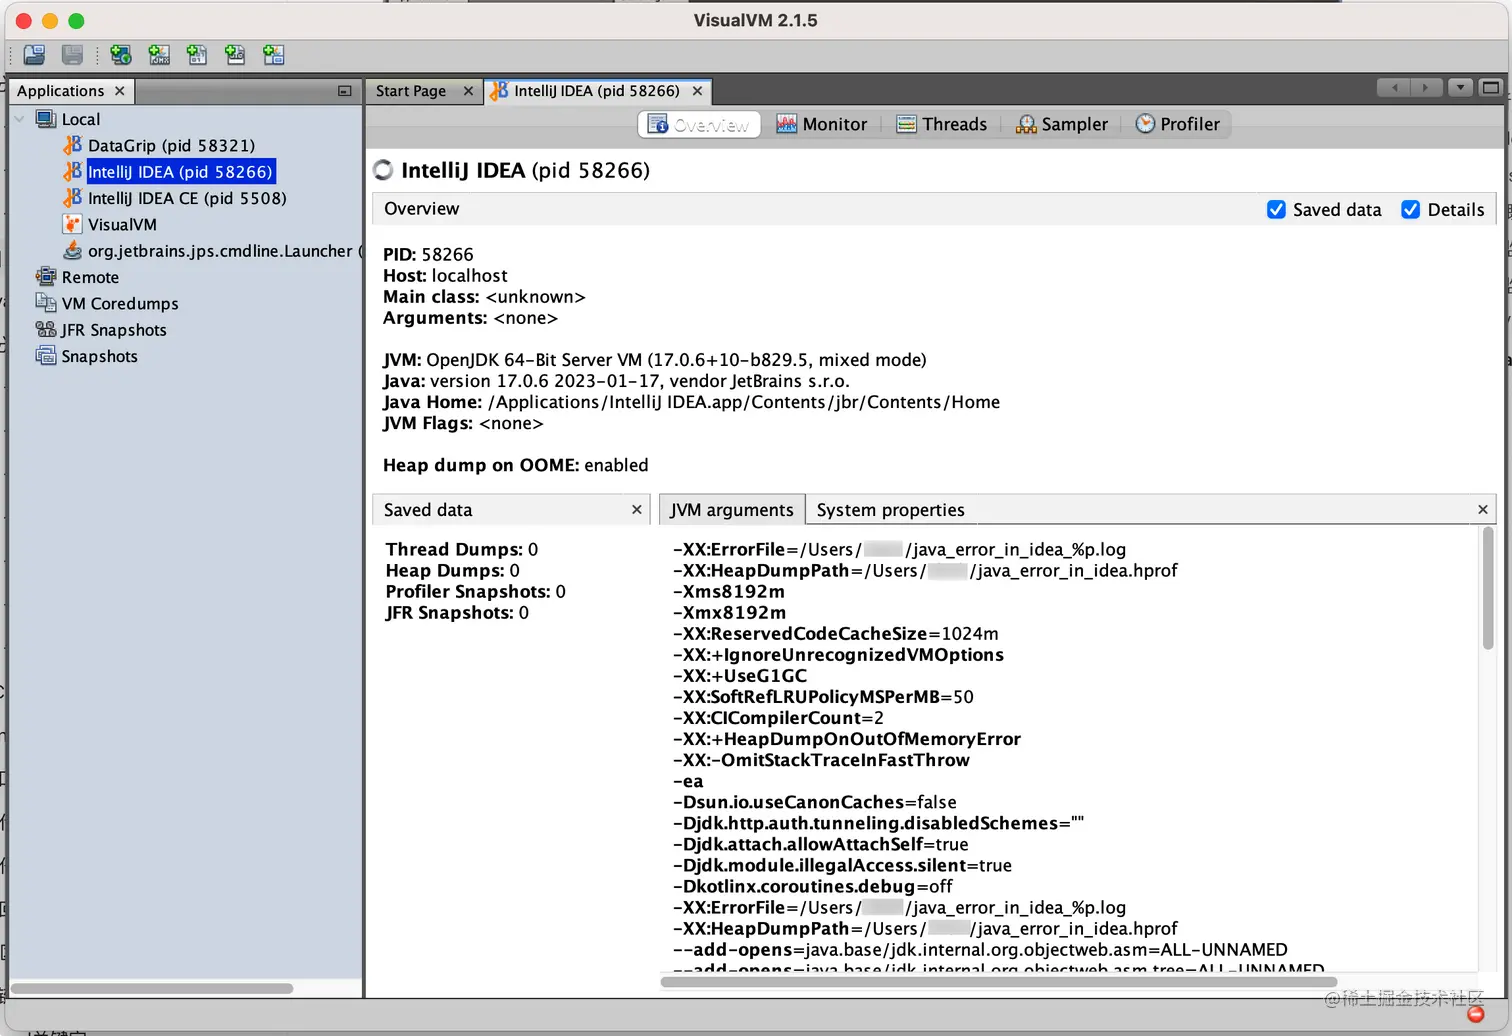1512x1036 pixels.
Task: Uncheck the Details checkbox
Action: pyautogui.click(x=1411, y=210)
